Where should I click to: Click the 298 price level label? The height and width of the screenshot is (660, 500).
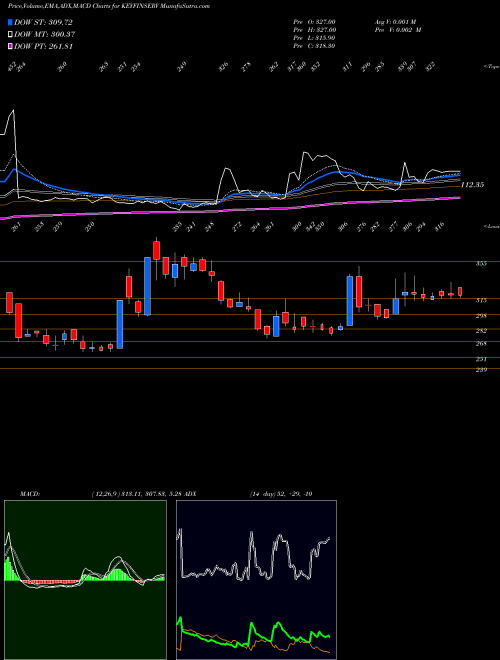[481, 316]
